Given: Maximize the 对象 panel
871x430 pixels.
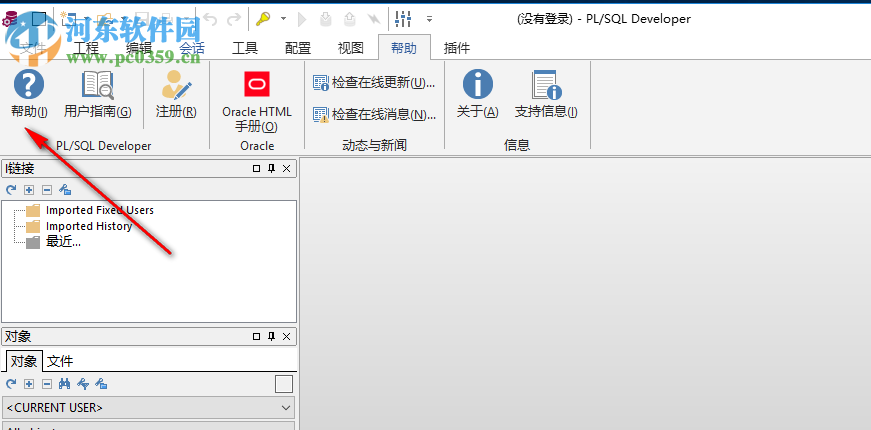Looking at the screenshot, I should 257,336.
